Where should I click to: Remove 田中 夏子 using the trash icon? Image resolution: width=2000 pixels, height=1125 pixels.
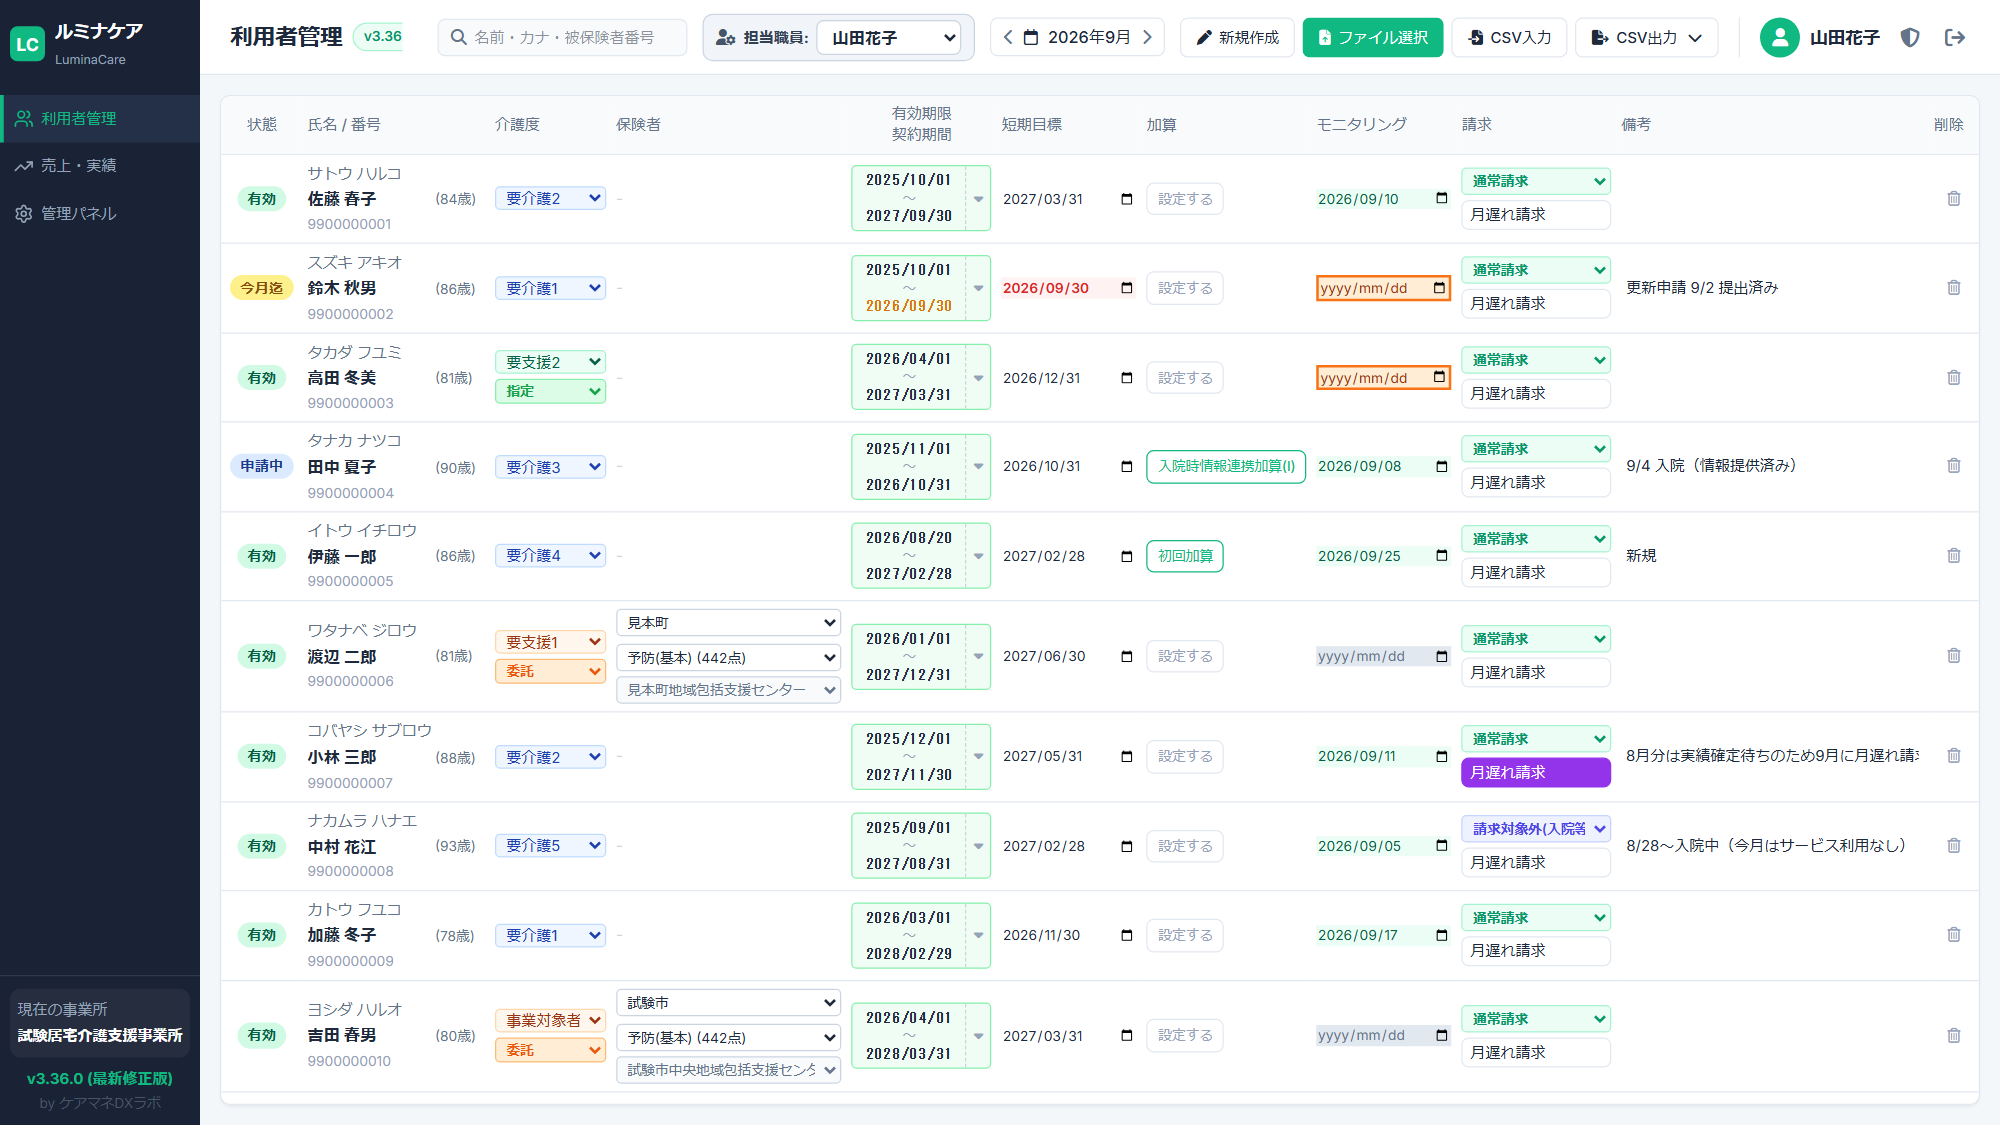(1953, 466)
